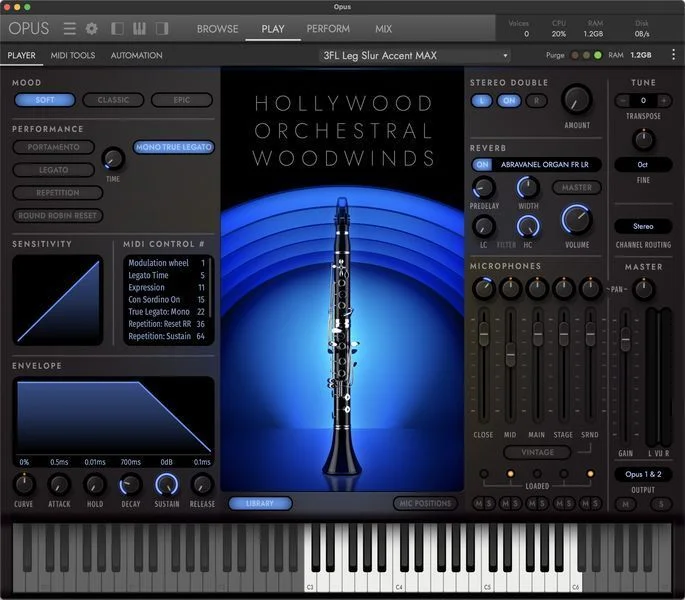Screen dimensions: 685x600
Task: Enable Portamento performance mode
Action: click(53, 147)
